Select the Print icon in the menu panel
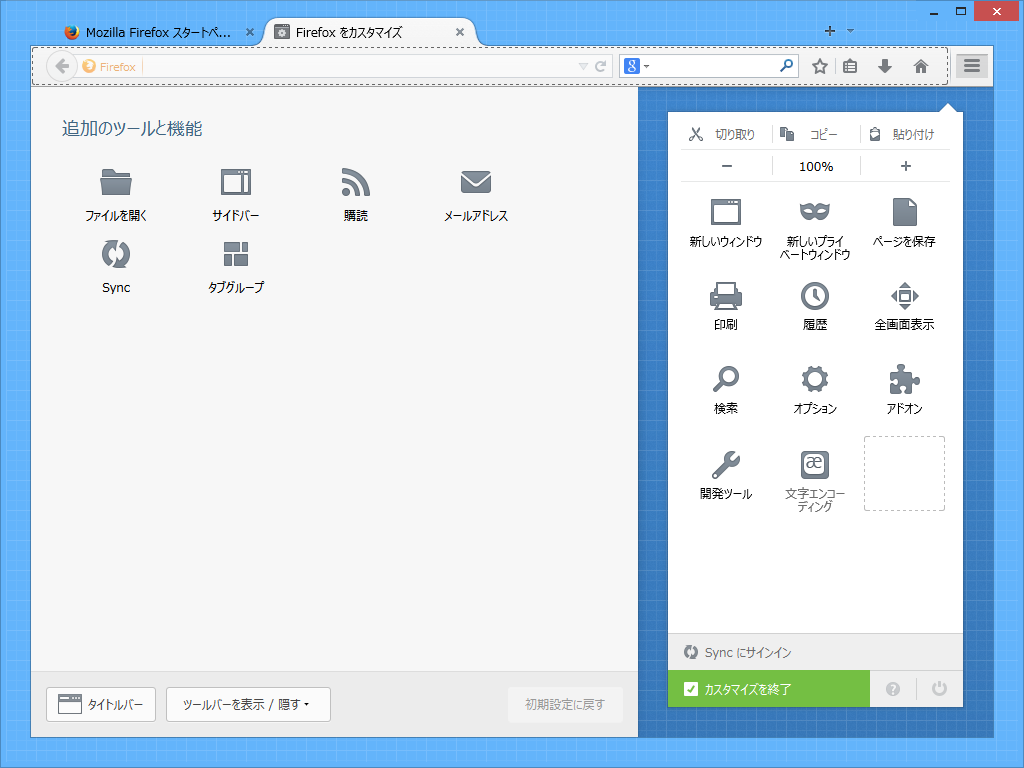The width and height of the screenshot is (1024, 768). click(725, 296)
